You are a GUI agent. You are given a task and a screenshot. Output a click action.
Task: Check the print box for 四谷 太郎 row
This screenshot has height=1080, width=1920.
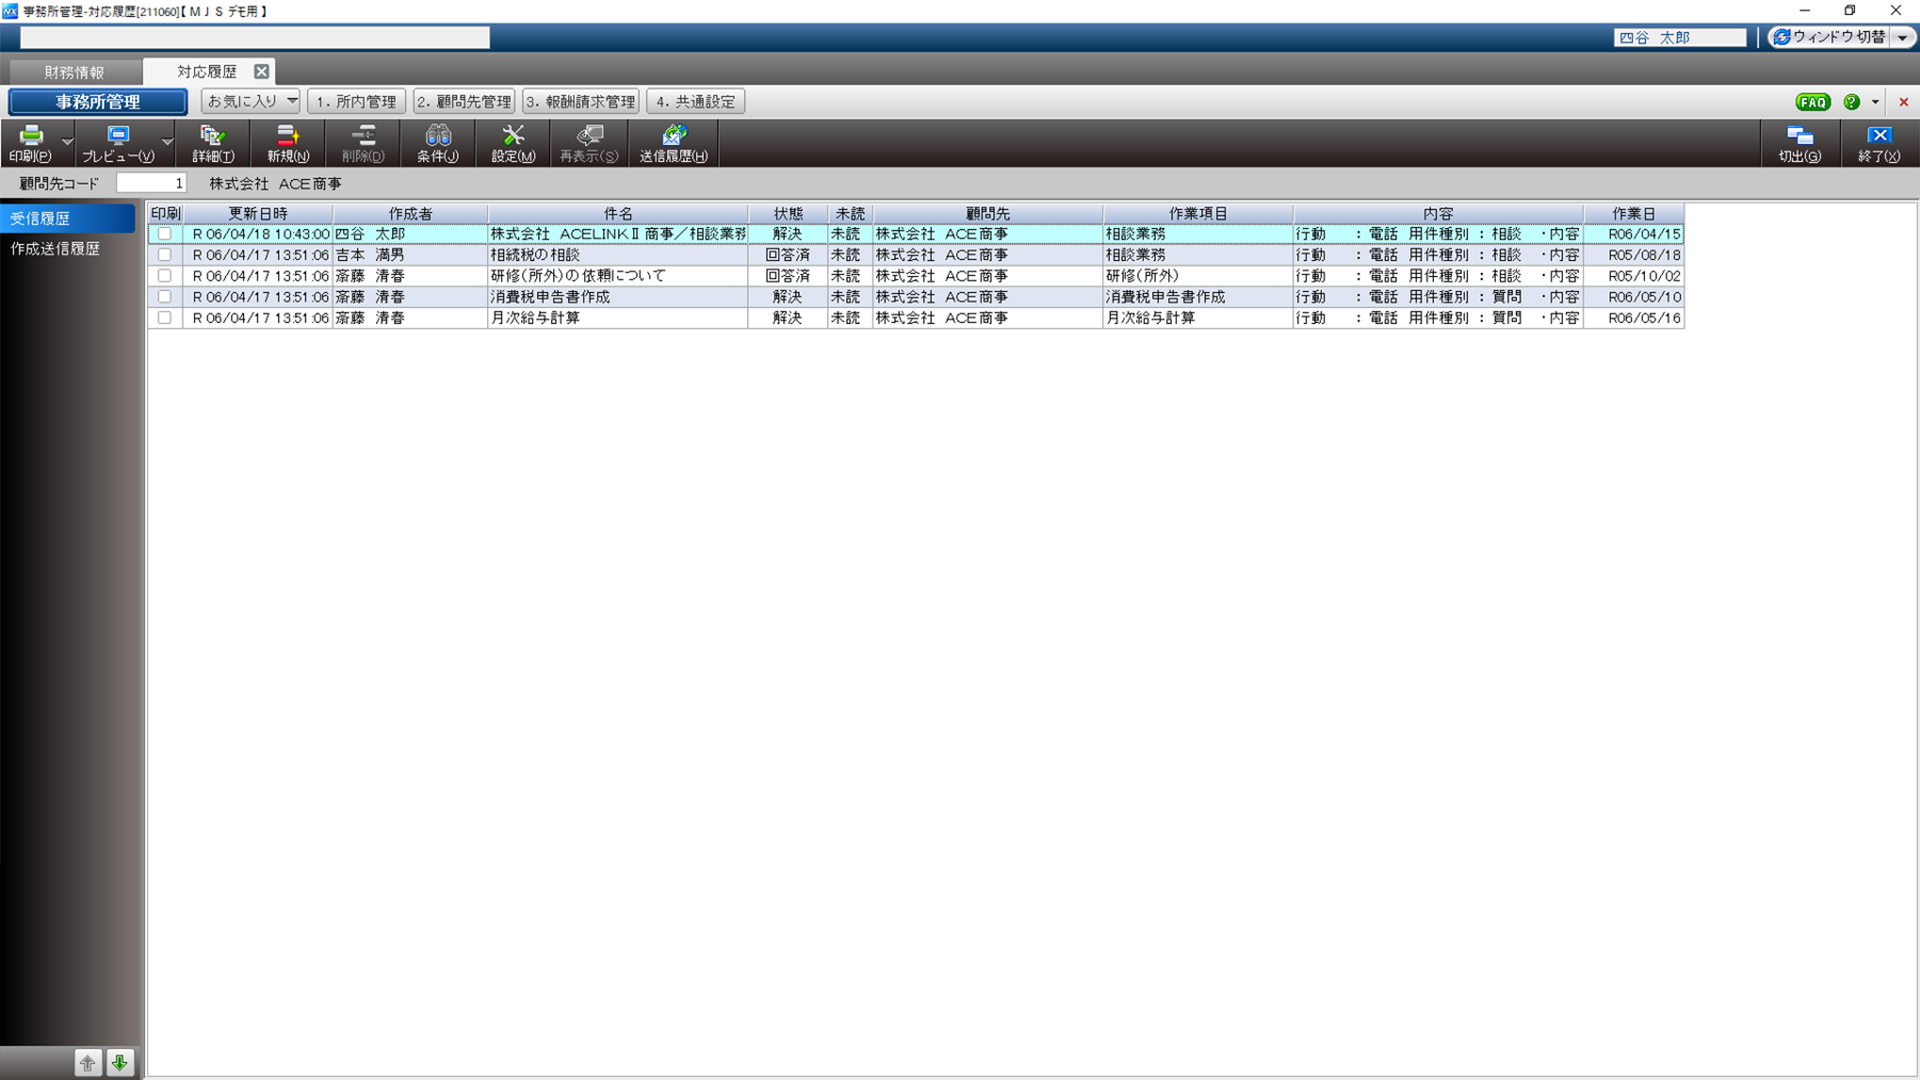point(165,234)
